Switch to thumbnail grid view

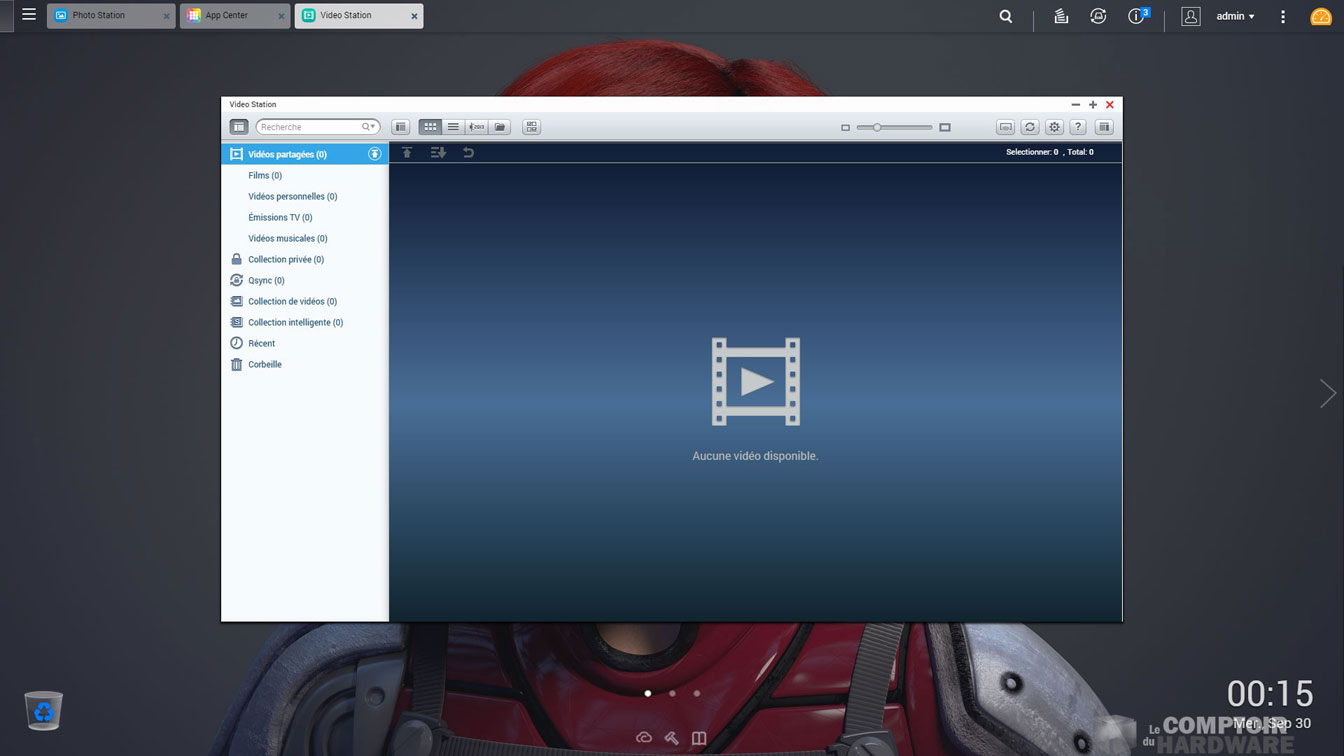pyautogui.click(x=430, y=127)
